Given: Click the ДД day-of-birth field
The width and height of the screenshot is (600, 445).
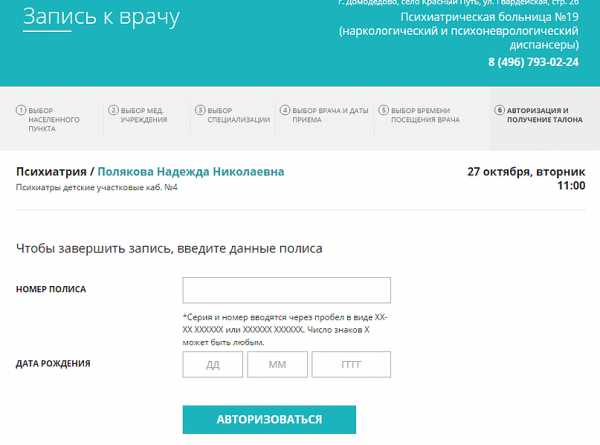Looking at the screenshot, I should tap(213, 364).
